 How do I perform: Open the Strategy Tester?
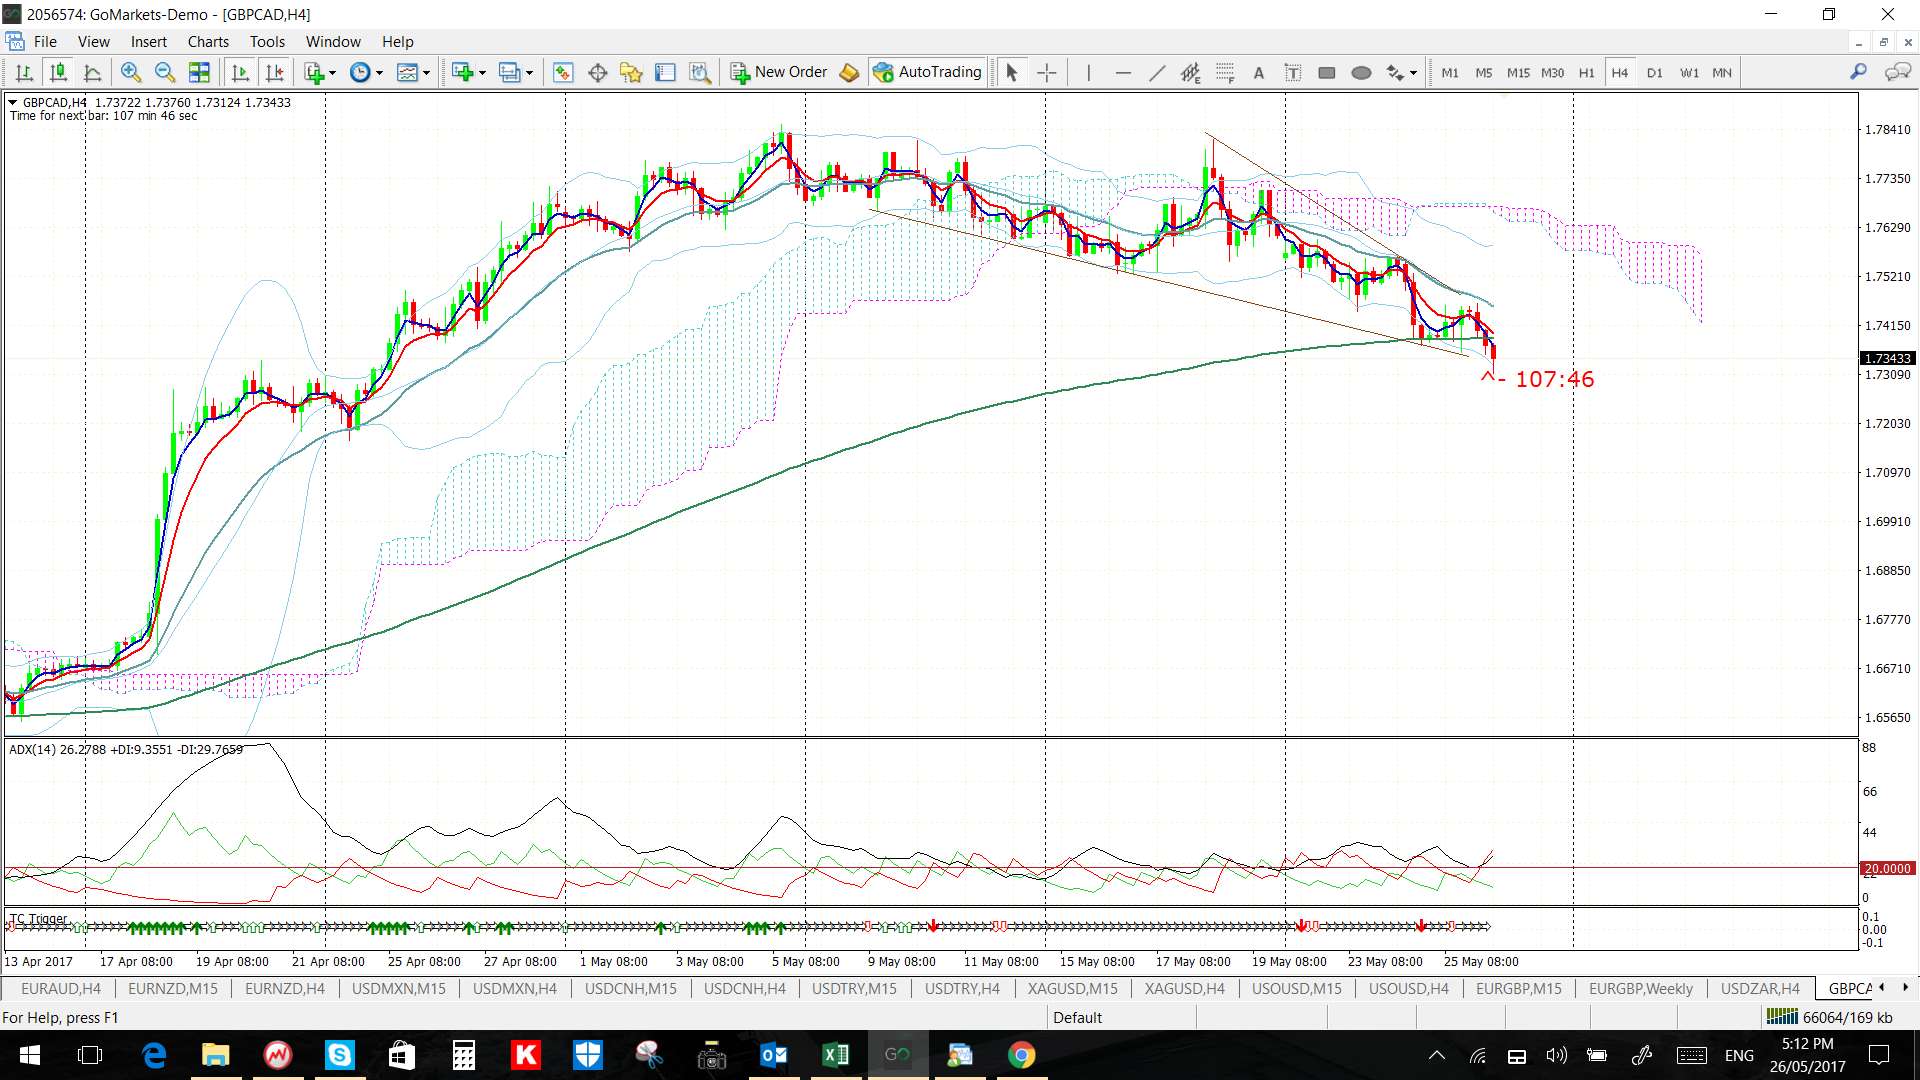pyautogui.click(x=700, y=72)
